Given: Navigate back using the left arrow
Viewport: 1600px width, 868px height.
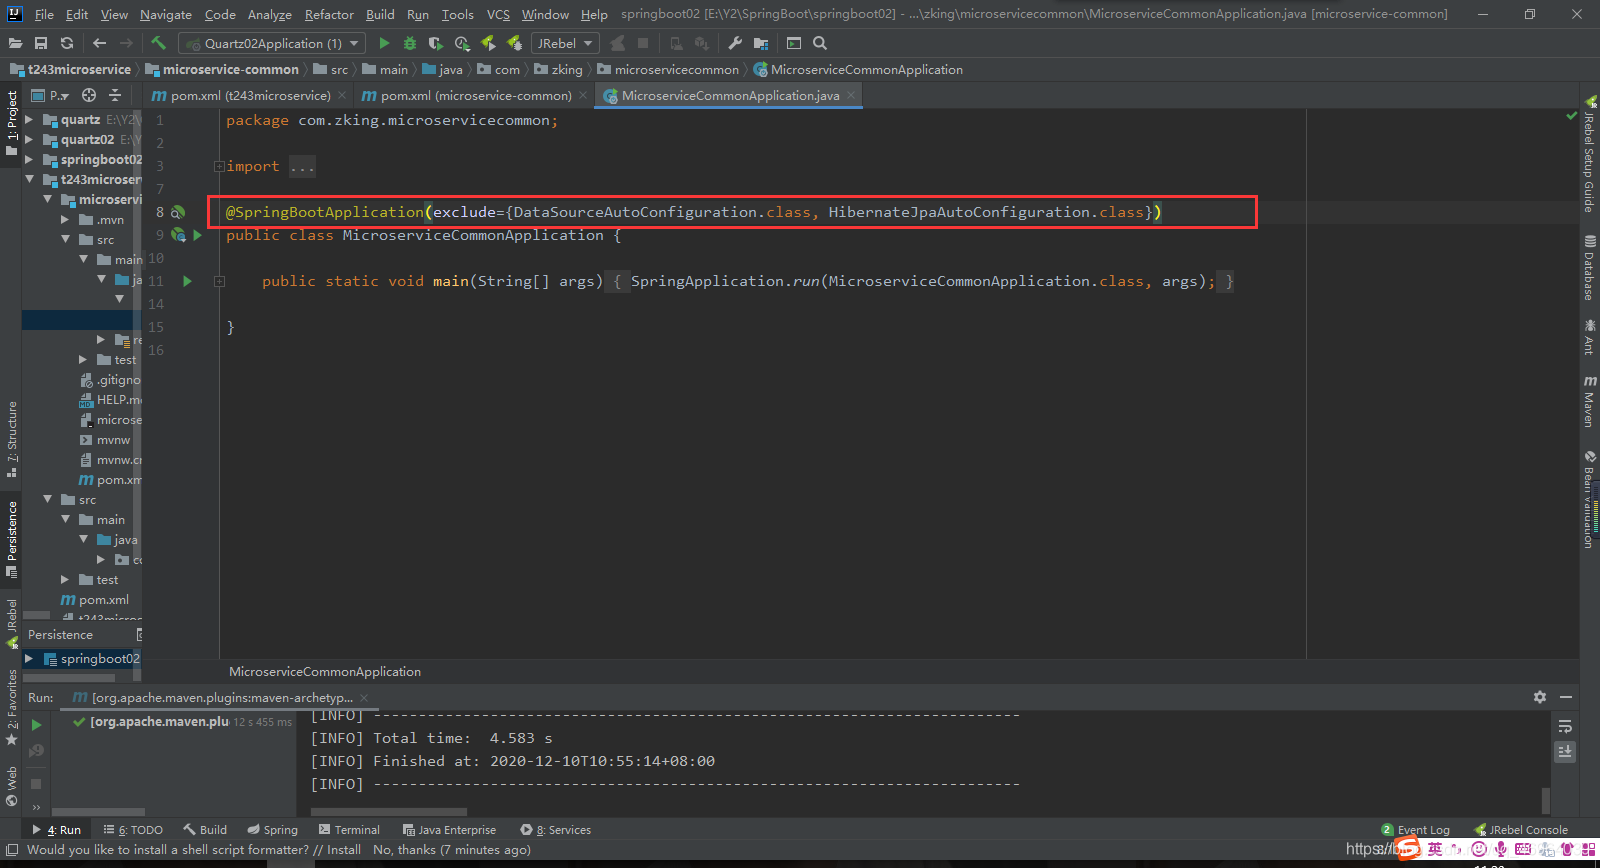Looking at the screenshot, I should 99,43.
